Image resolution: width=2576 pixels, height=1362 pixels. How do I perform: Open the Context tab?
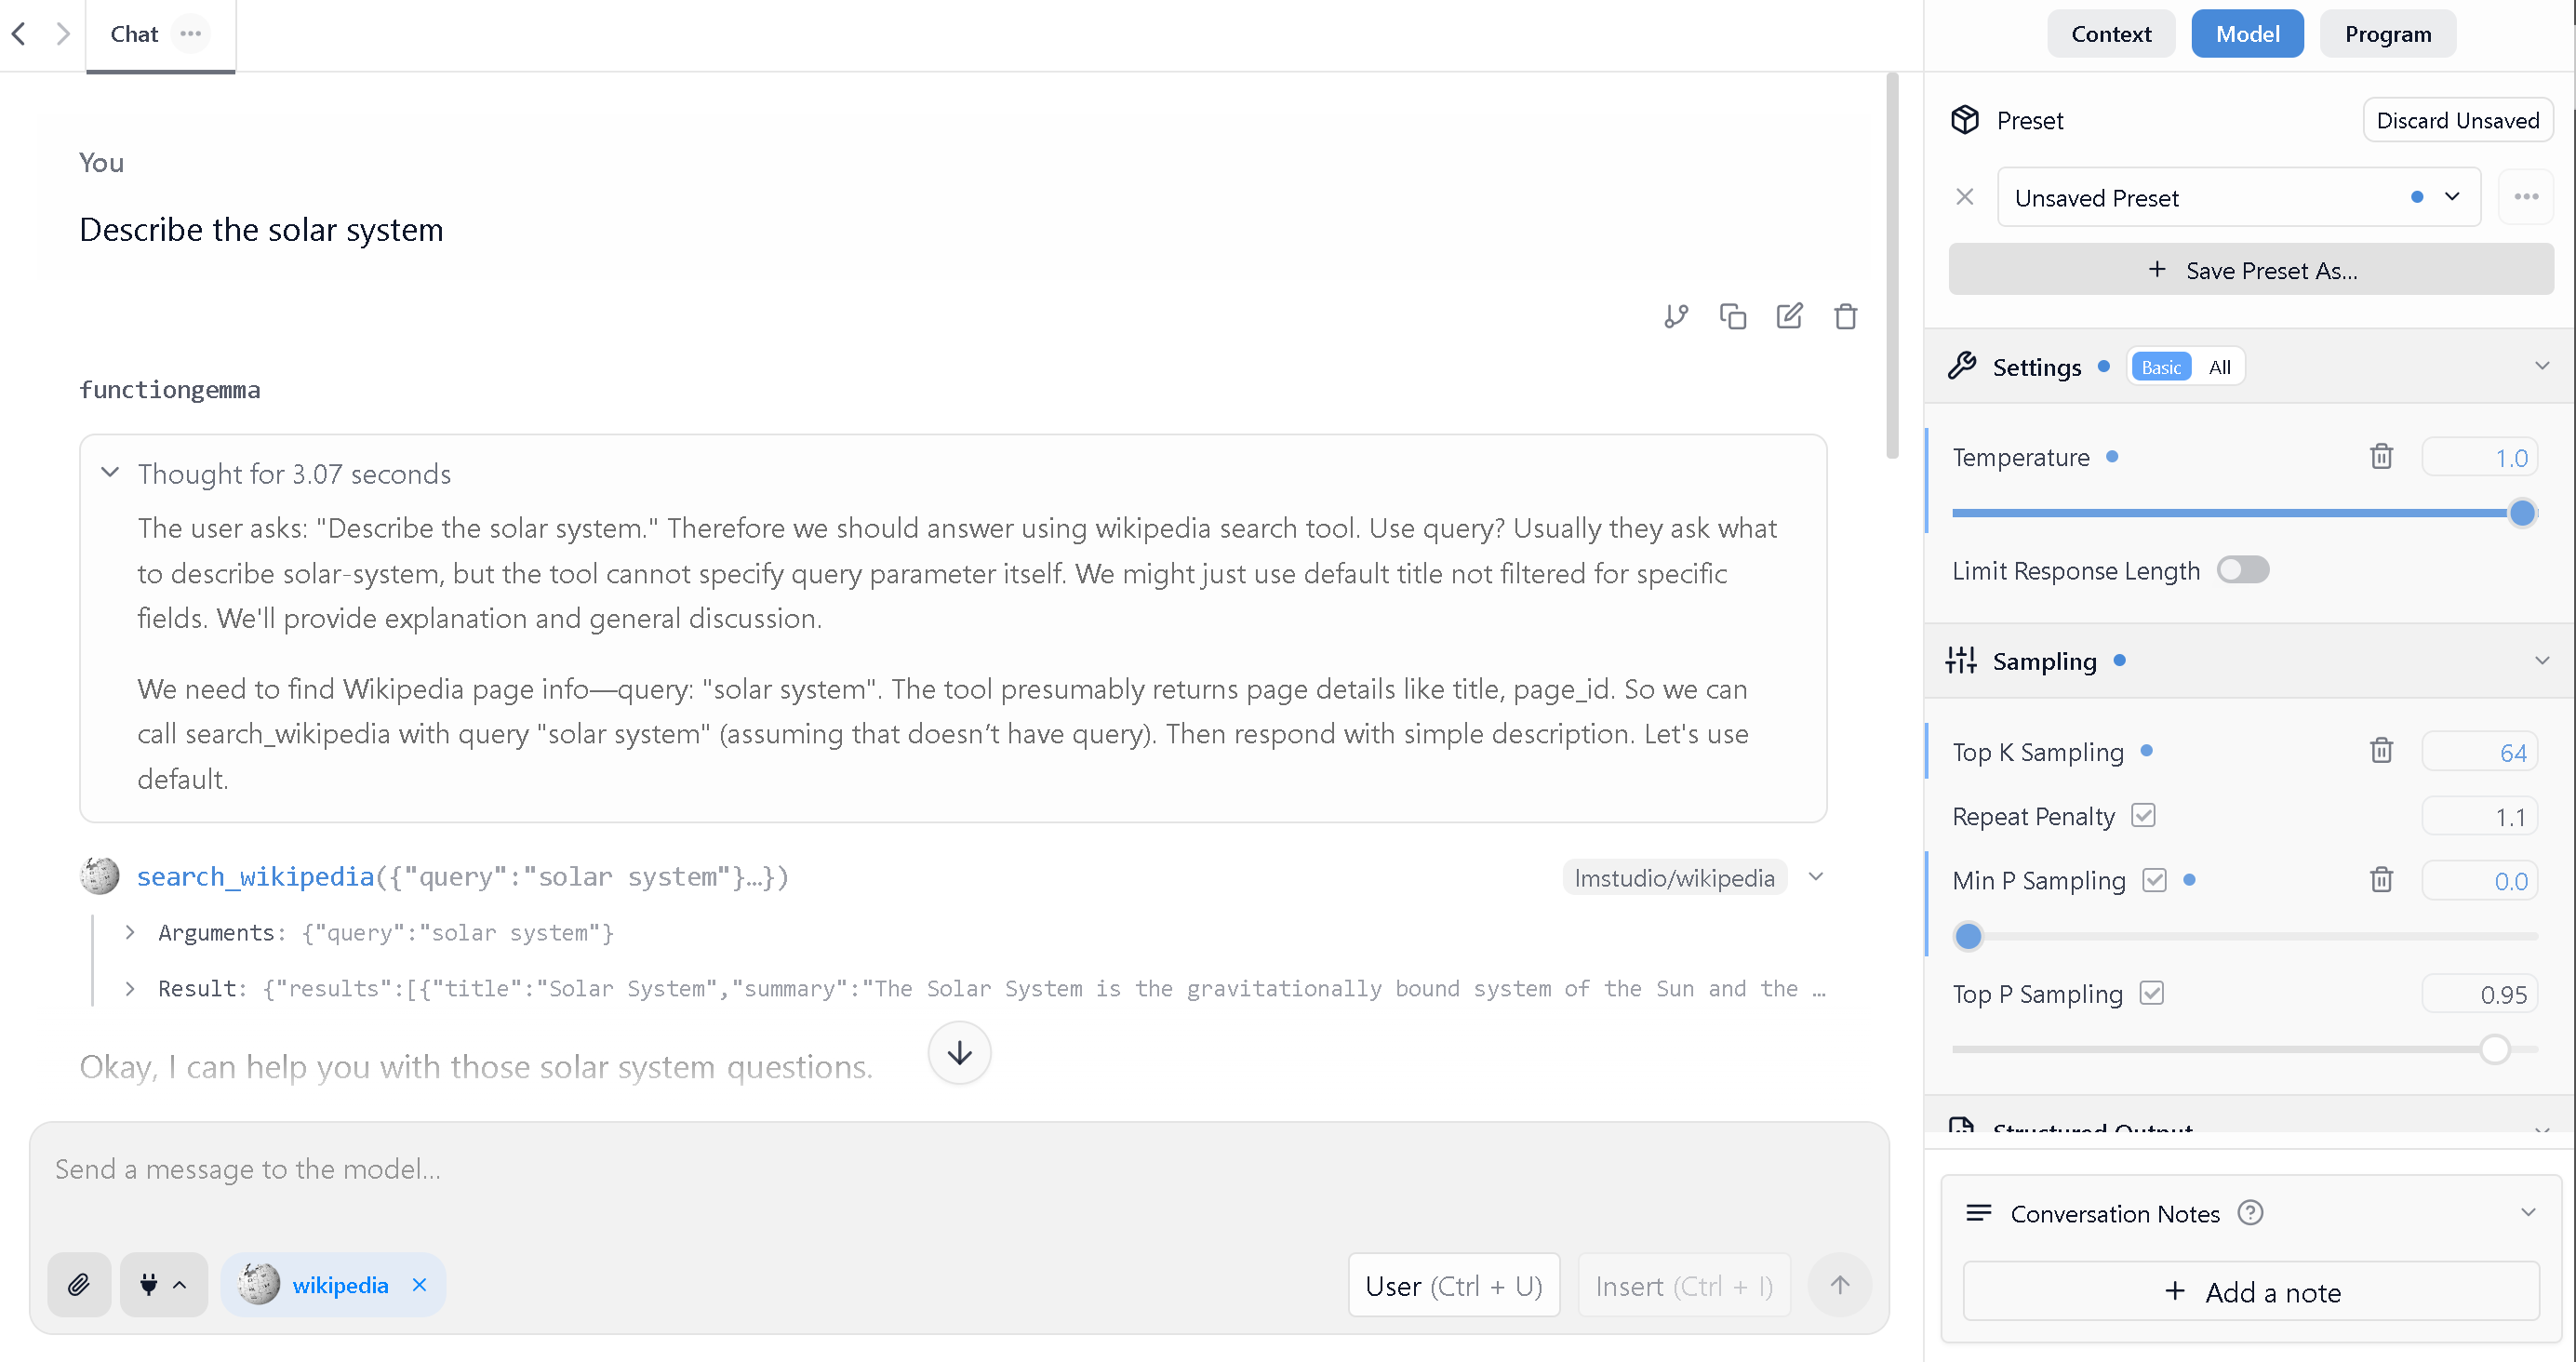2111,33
